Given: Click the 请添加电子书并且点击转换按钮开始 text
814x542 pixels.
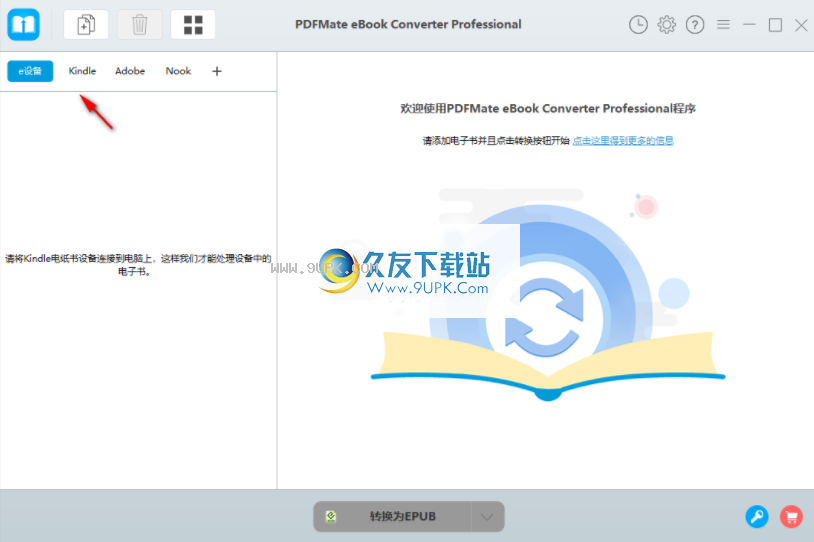Looking at the screenshot, I should (496, 140).
